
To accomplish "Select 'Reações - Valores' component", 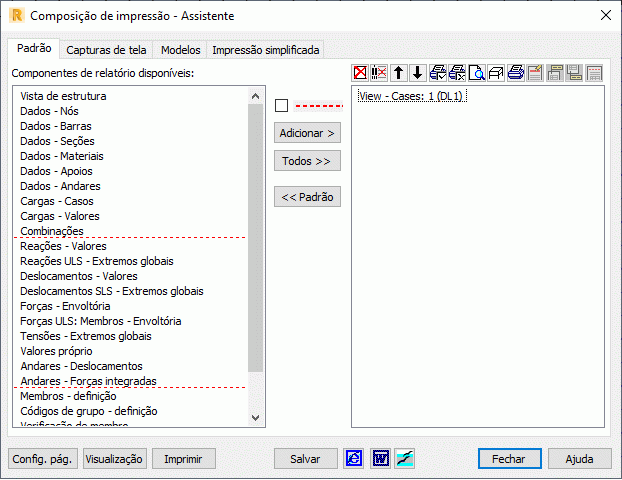I will (x=63, y=246).
